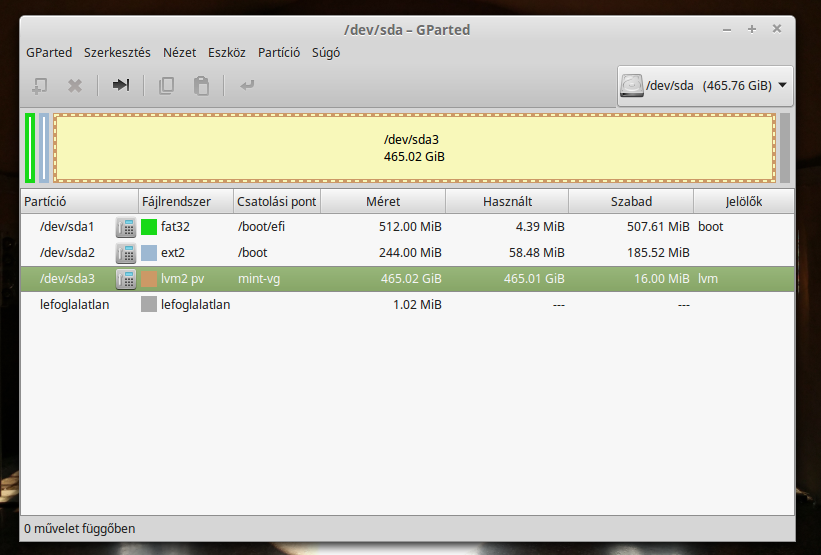Open the /dev/sda device dropdown
This screenshot has width=821, height=555.
point(705,86)
